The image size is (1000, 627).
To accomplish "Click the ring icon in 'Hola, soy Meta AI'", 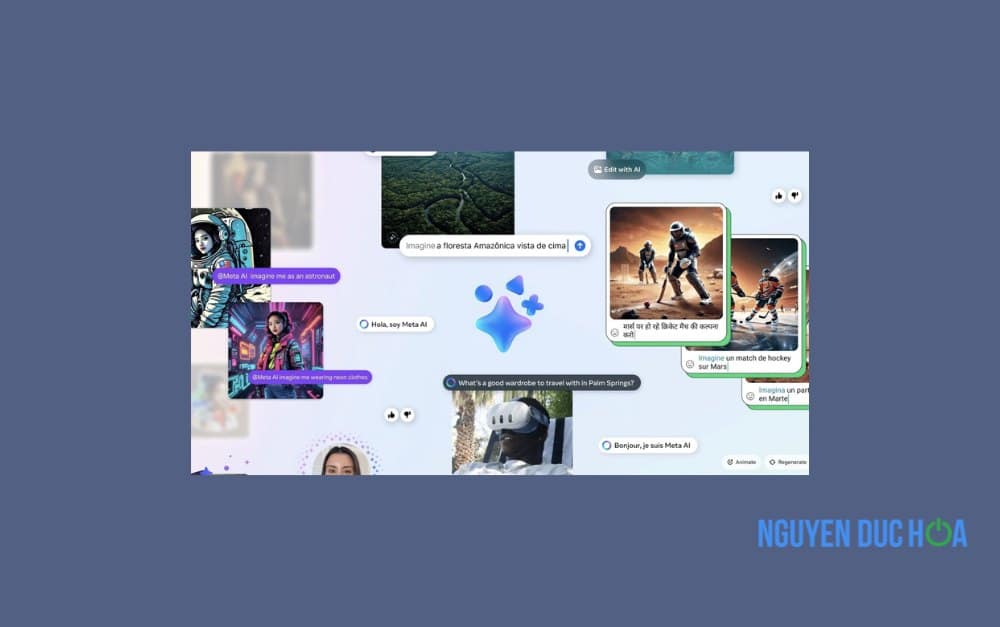I will [x=364, y=324].
